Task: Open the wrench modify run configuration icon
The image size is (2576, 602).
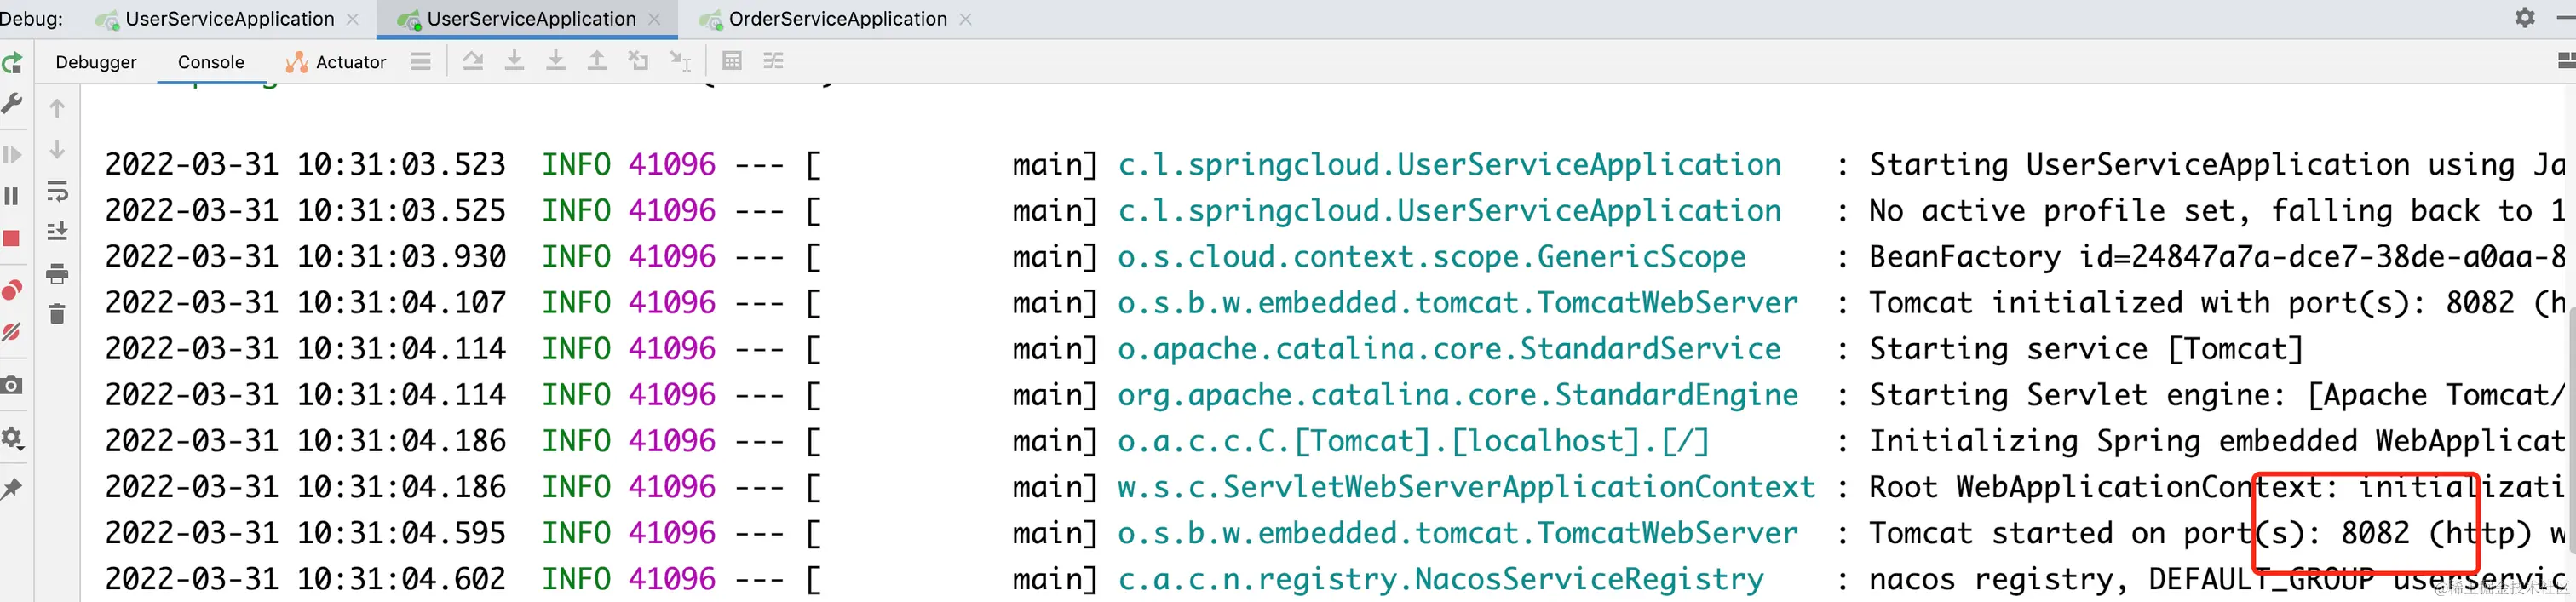Action: (x=12, y=103)
